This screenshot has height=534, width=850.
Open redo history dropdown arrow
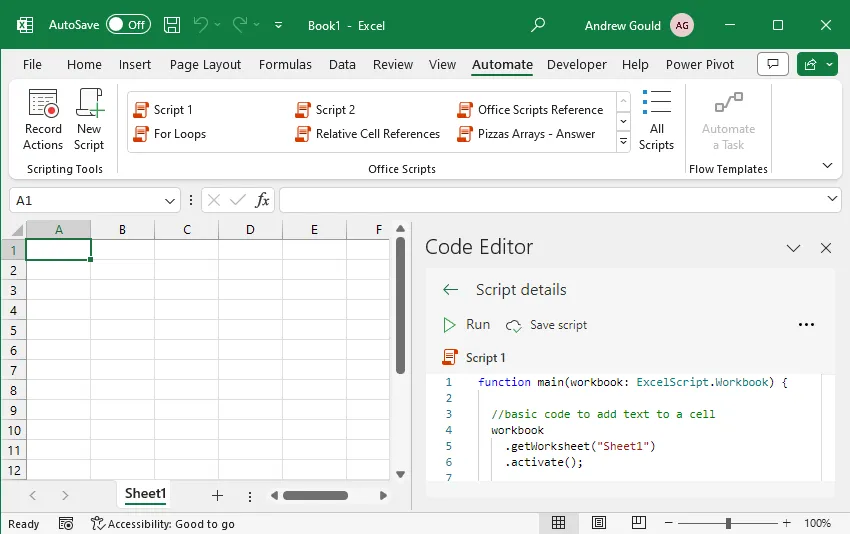(256, 24)
